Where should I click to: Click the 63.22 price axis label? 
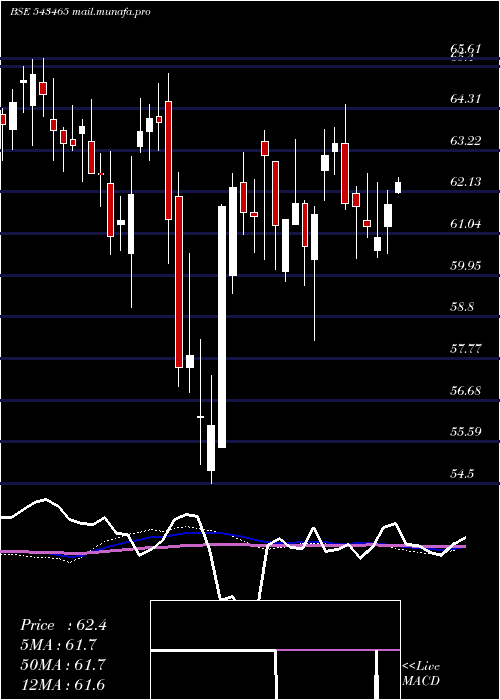coord(466,141)
